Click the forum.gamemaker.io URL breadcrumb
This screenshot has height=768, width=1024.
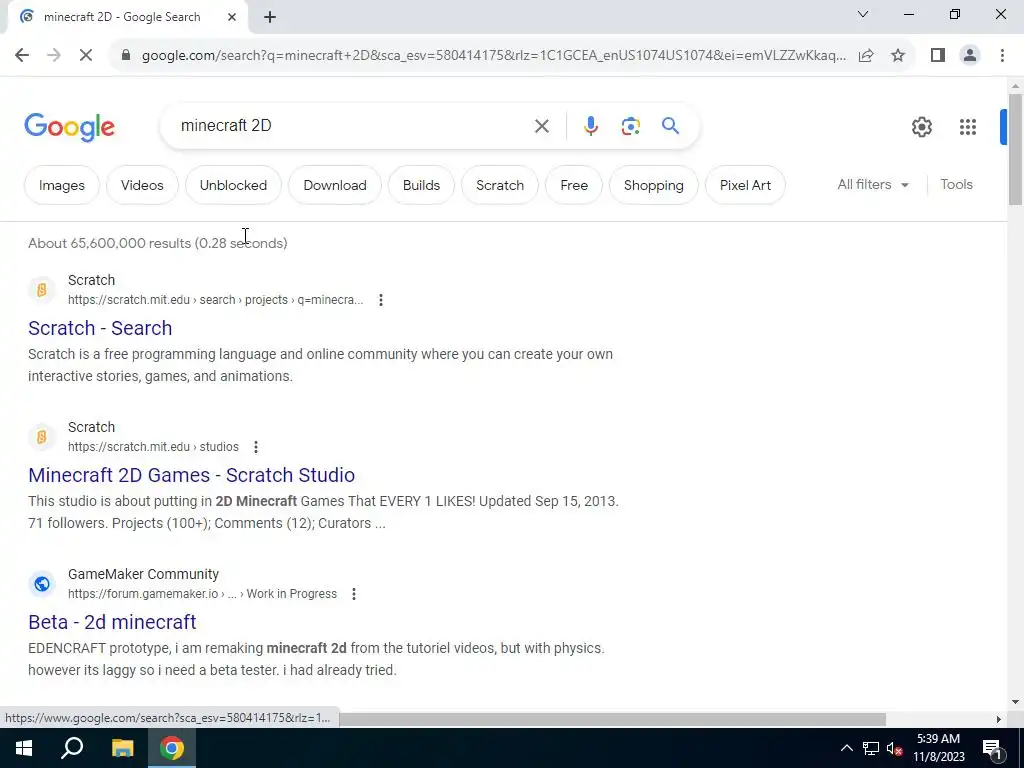coord(202,594)
